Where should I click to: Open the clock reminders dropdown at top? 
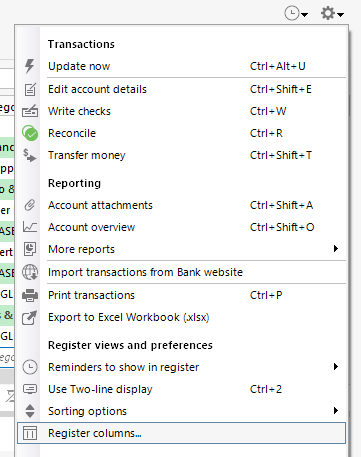tap(296, 14)
